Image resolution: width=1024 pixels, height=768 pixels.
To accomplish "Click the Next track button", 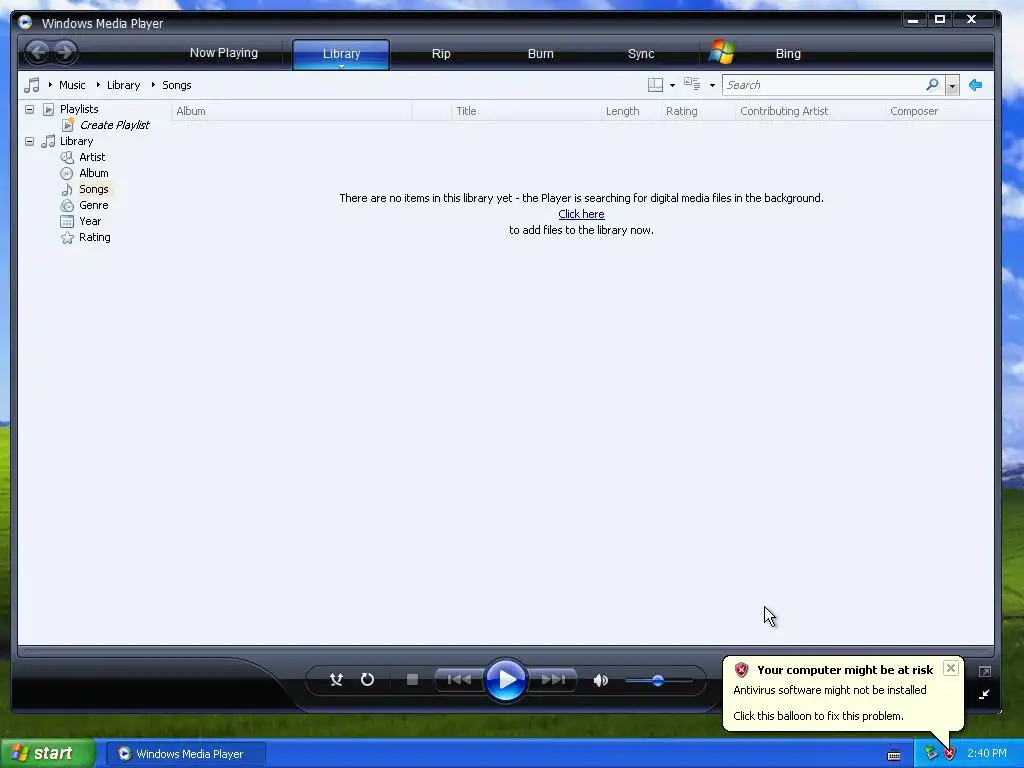I will point(552,680).
